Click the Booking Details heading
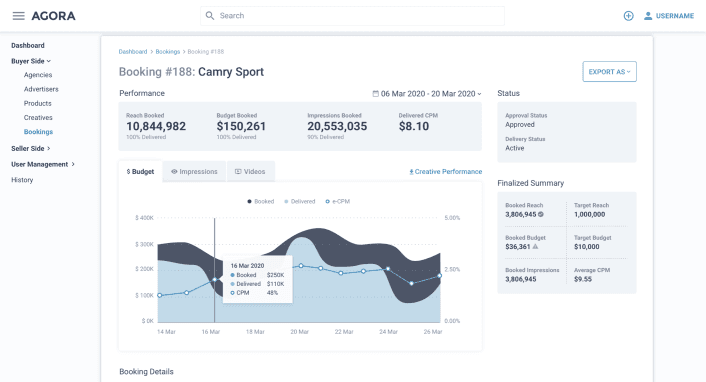The height and width of the screenshot is (382, 706). tap(146, 372)
